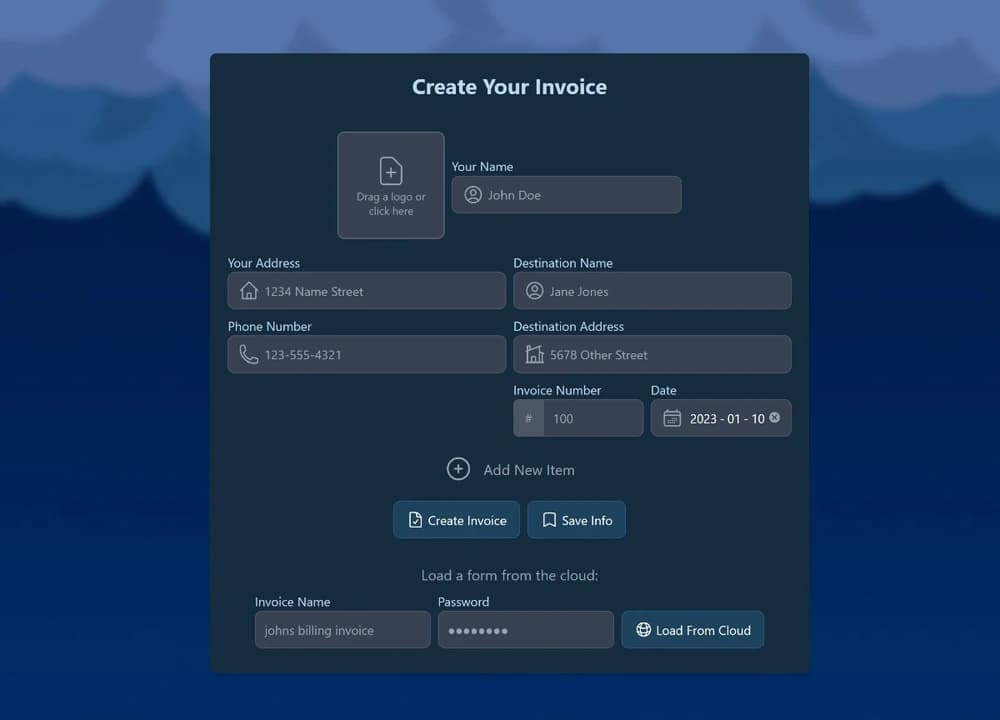Click the 'Invoice Name' field label
This screenshot has height=720, width=1000.
pyautogui.click(x=292, y=602)
